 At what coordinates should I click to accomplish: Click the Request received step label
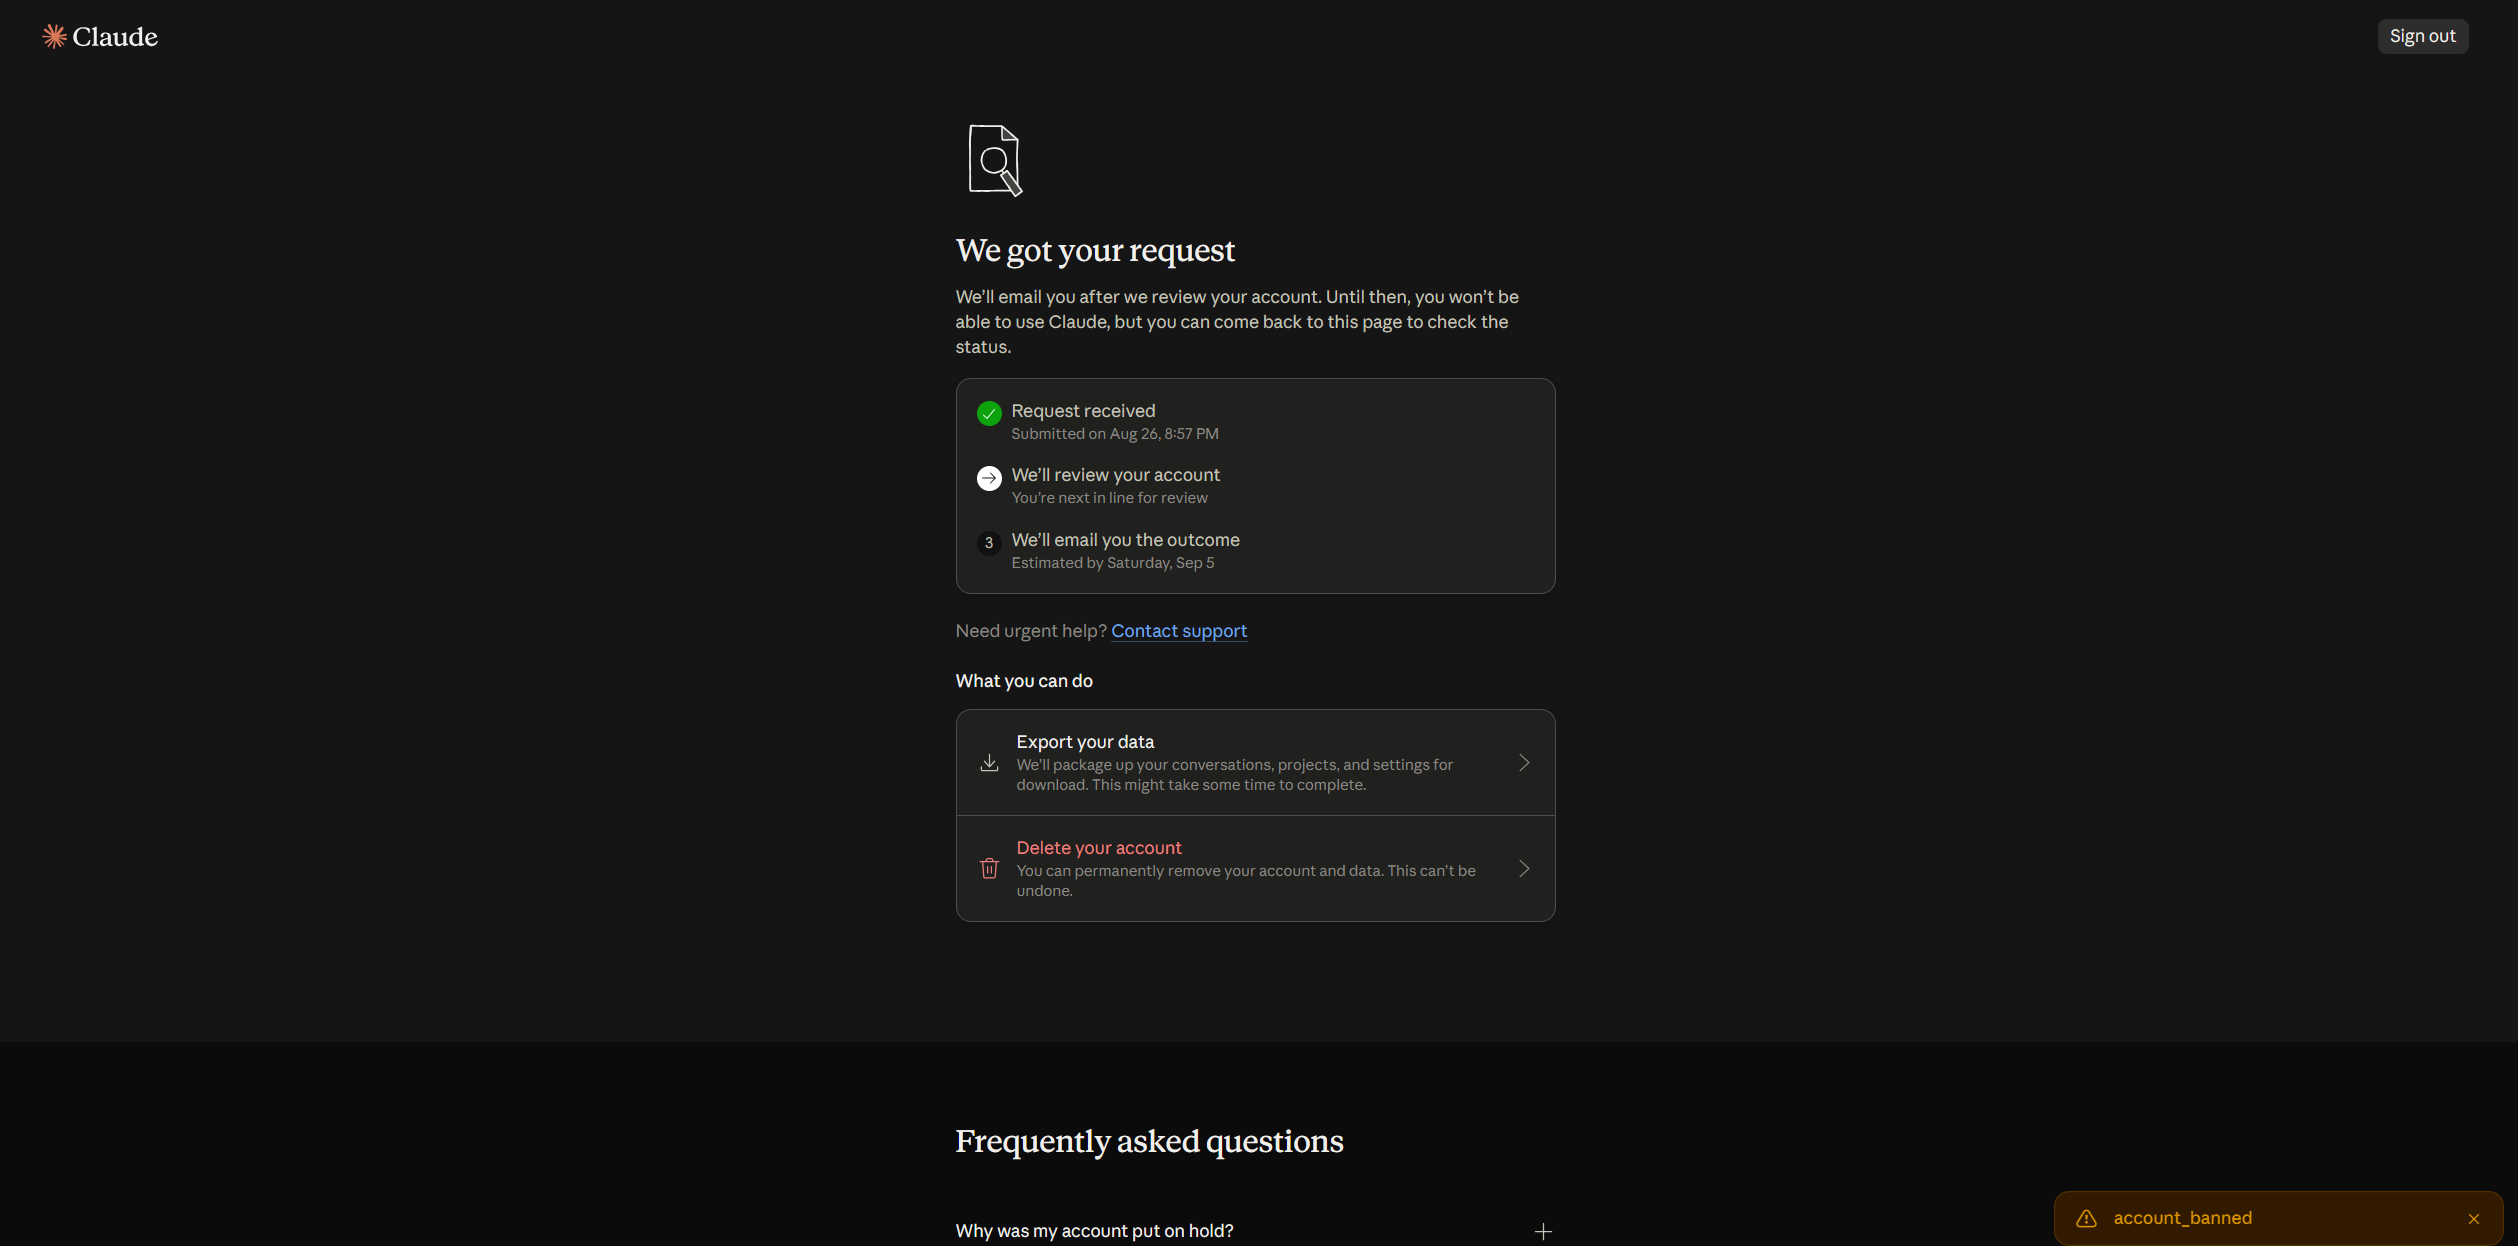[x=1083, y=411]
